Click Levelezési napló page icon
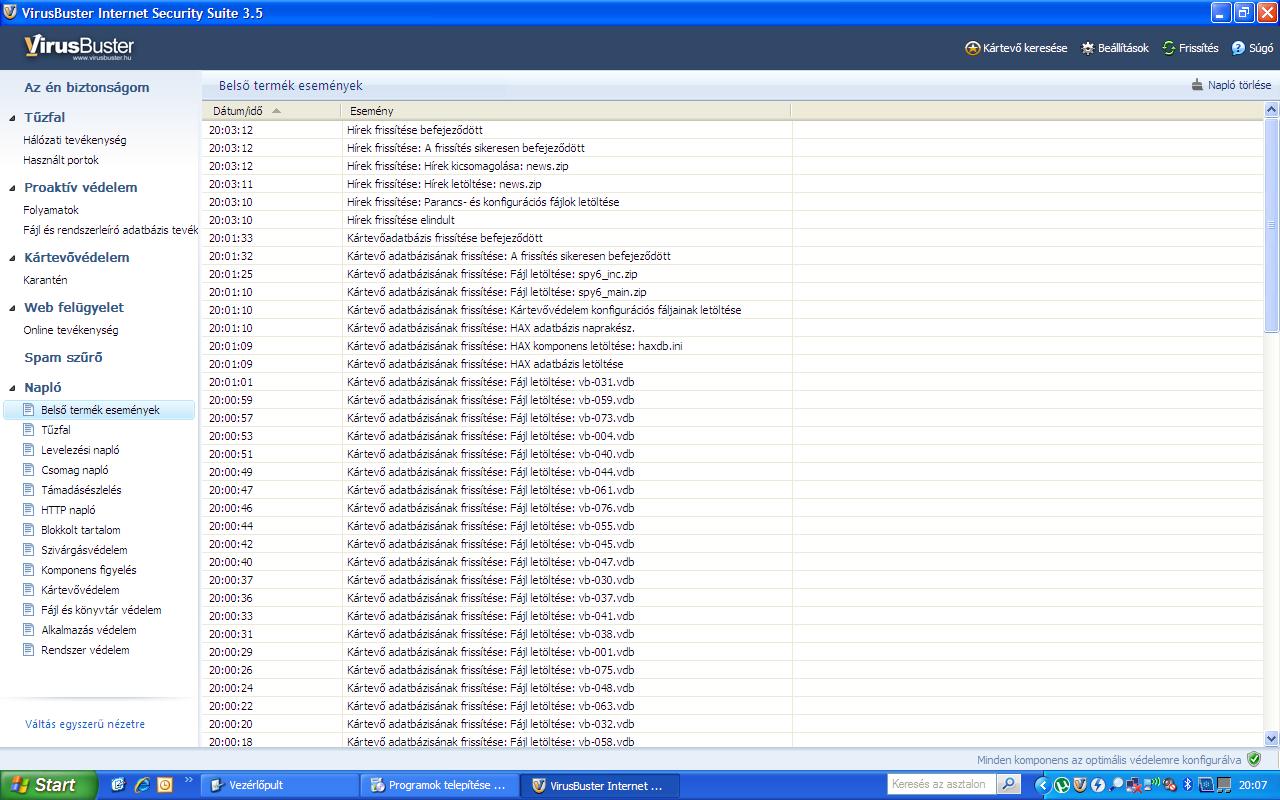The height and width of the screenshot is (800, 1280). coord(29,450)
